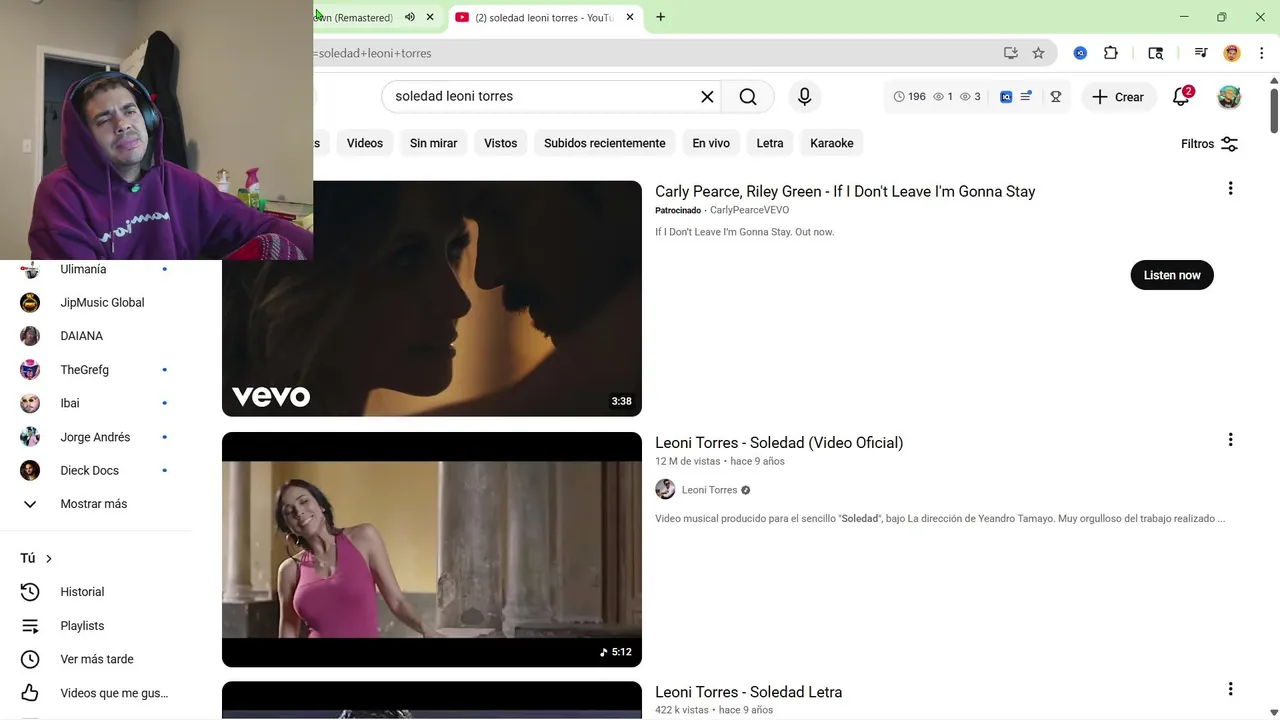Select the Videos filter chip
1280x720 pixels.
[365, 143]
